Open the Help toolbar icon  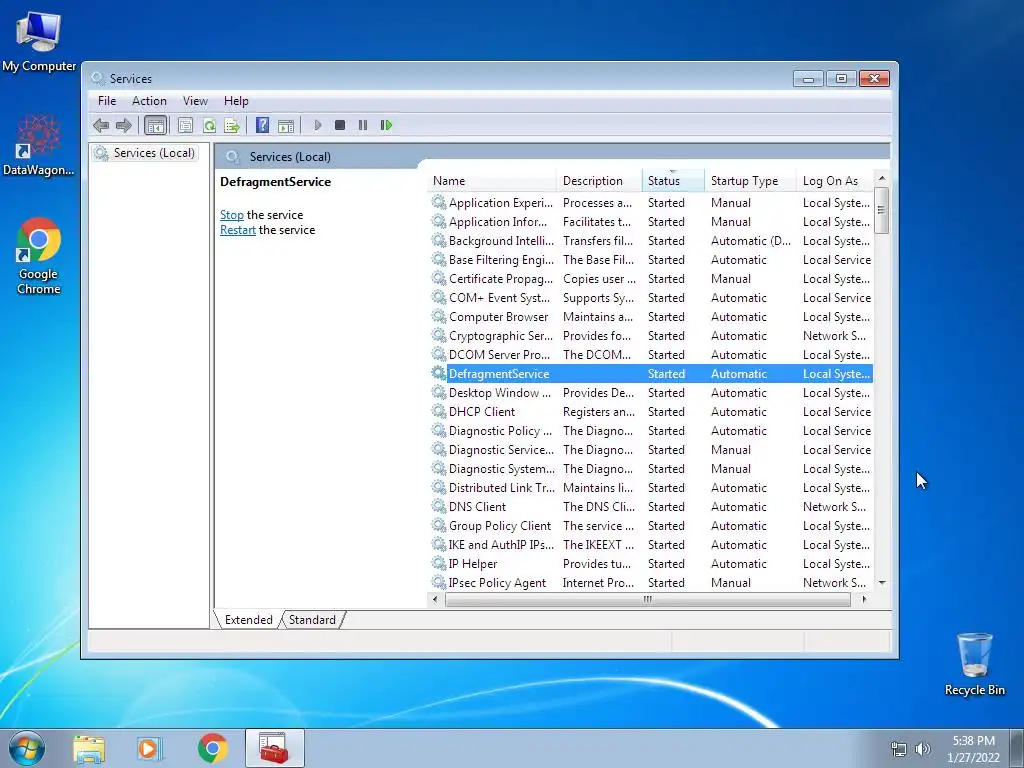tap(263, 125)
